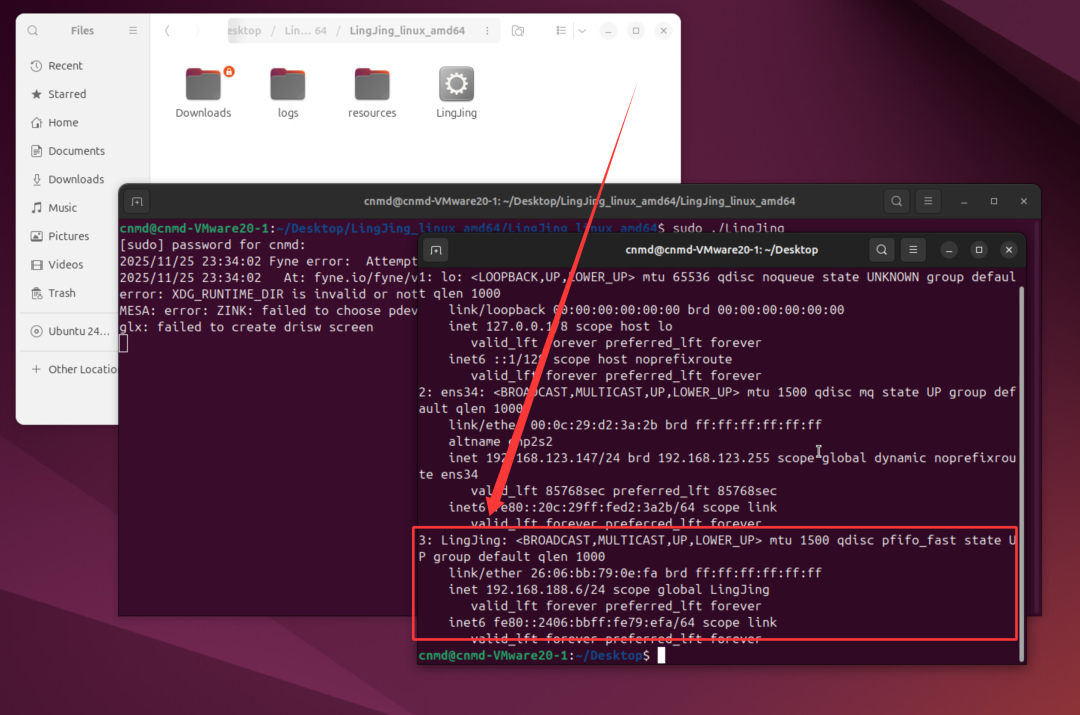Image resolution: width=1080 pixels, height=715 pixels.
Task: Go back in the Files window
Action: pyautogui.click(x=167, y=31)
